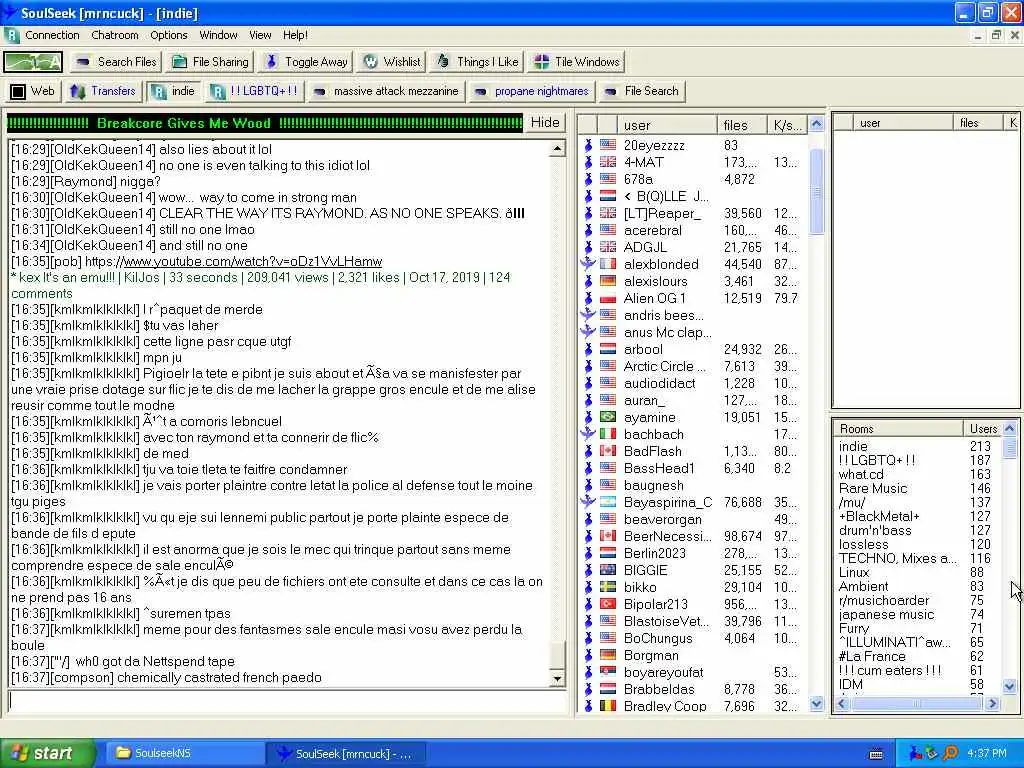This screenshot has width=1024, height=768.
Task: Click the Rooms list scroll-down arrow
Action: 1010,686
